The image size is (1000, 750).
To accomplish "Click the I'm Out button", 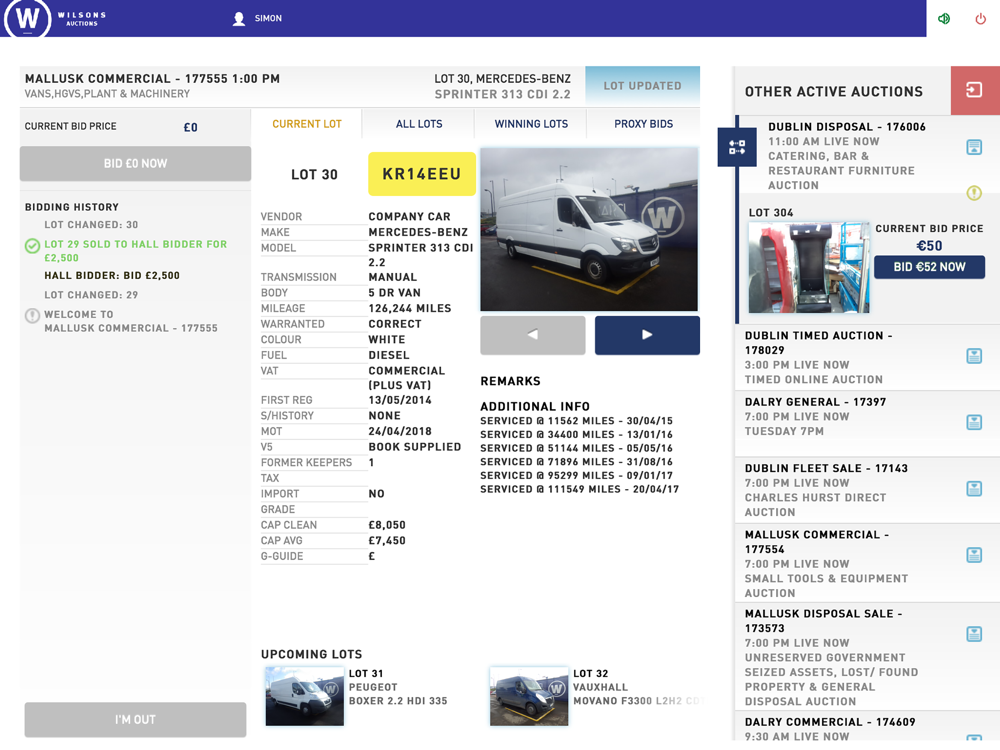I will pyautogui.click(x=135, y=719).
